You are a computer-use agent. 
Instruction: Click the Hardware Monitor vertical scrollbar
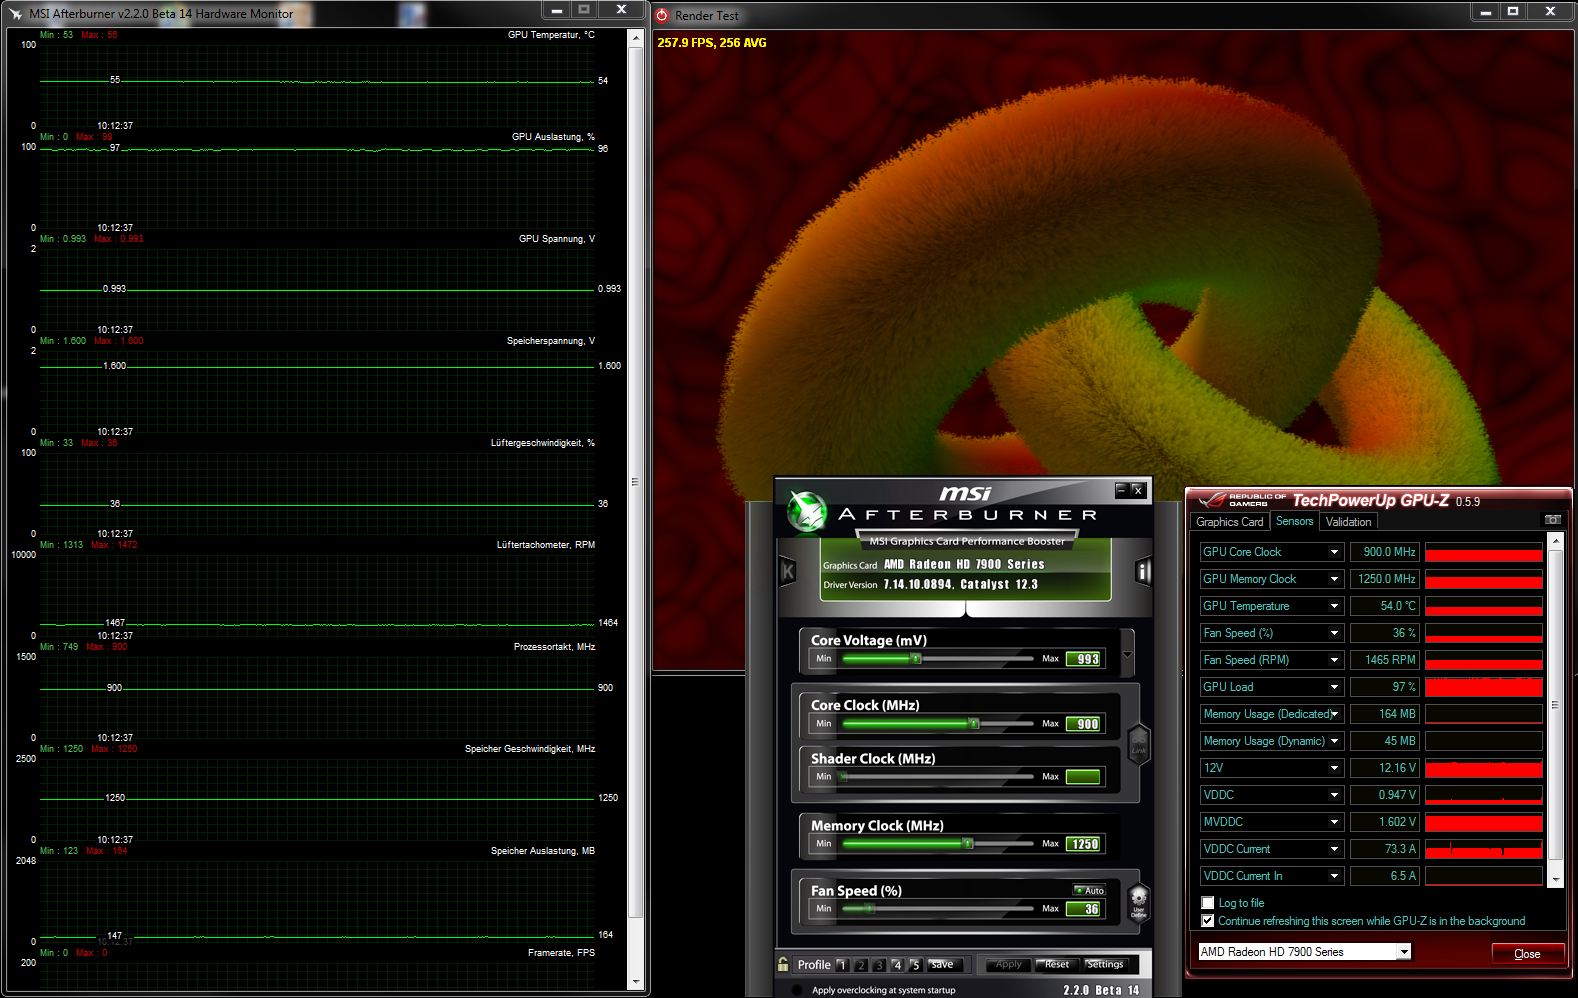click(x=635, y=482)
